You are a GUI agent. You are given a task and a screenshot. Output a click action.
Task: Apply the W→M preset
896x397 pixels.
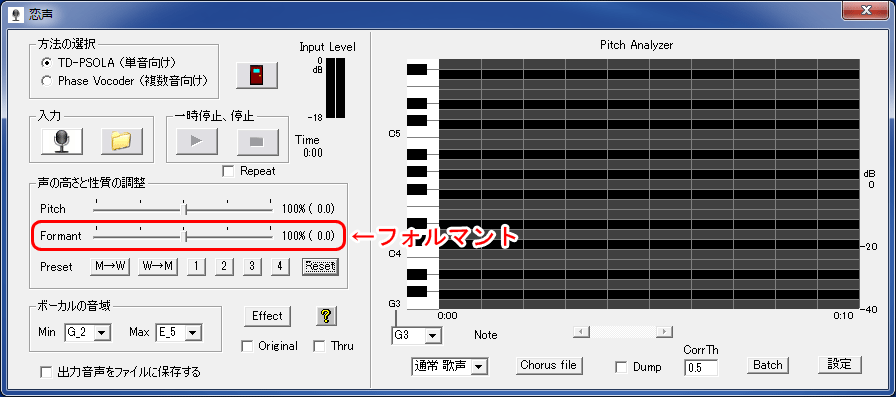click(158, 266)
